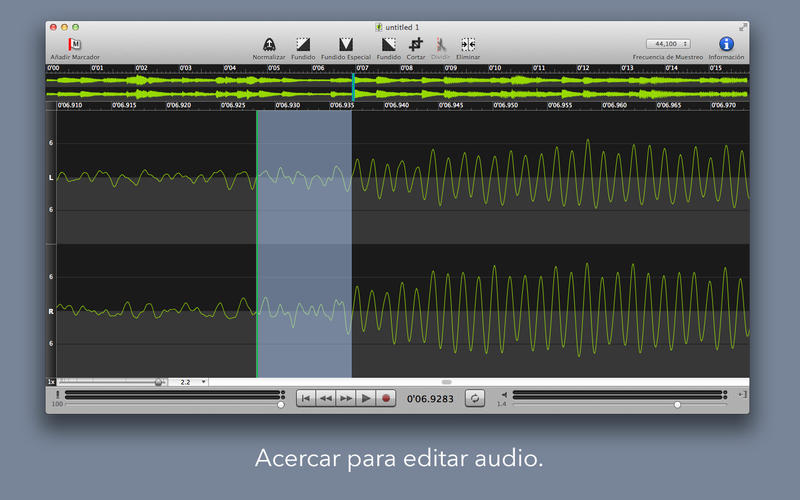The height and width of the screenshot is (500, 800).
Task: Select the L channel label
Action: pyautogui.click(x=51, y=178)
